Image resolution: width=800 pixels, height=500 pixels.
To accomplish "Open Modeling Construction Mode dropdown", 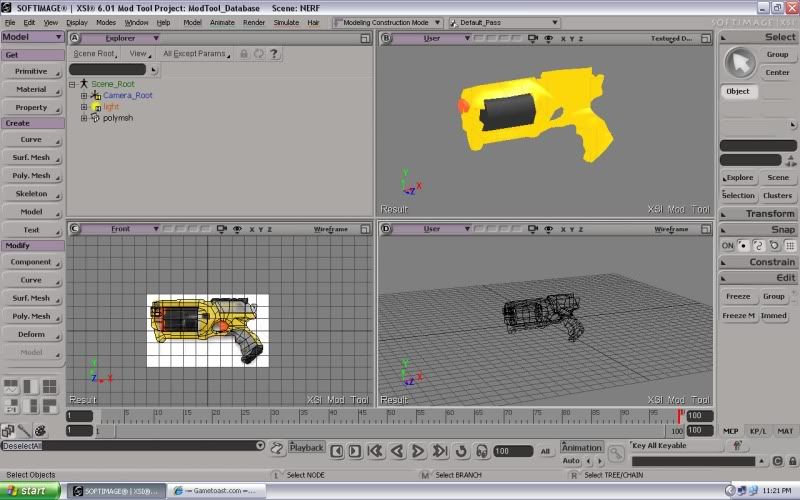I will pos(387,22).
